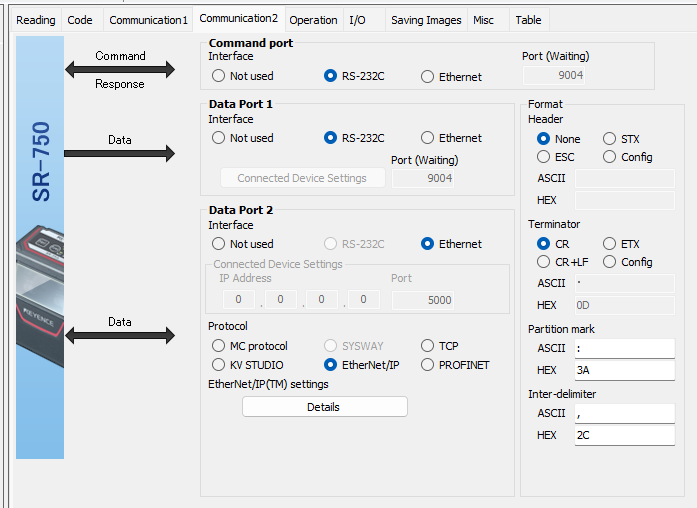Set terminator to CR+LF
The image size is (697, 508).
(562, 262)
